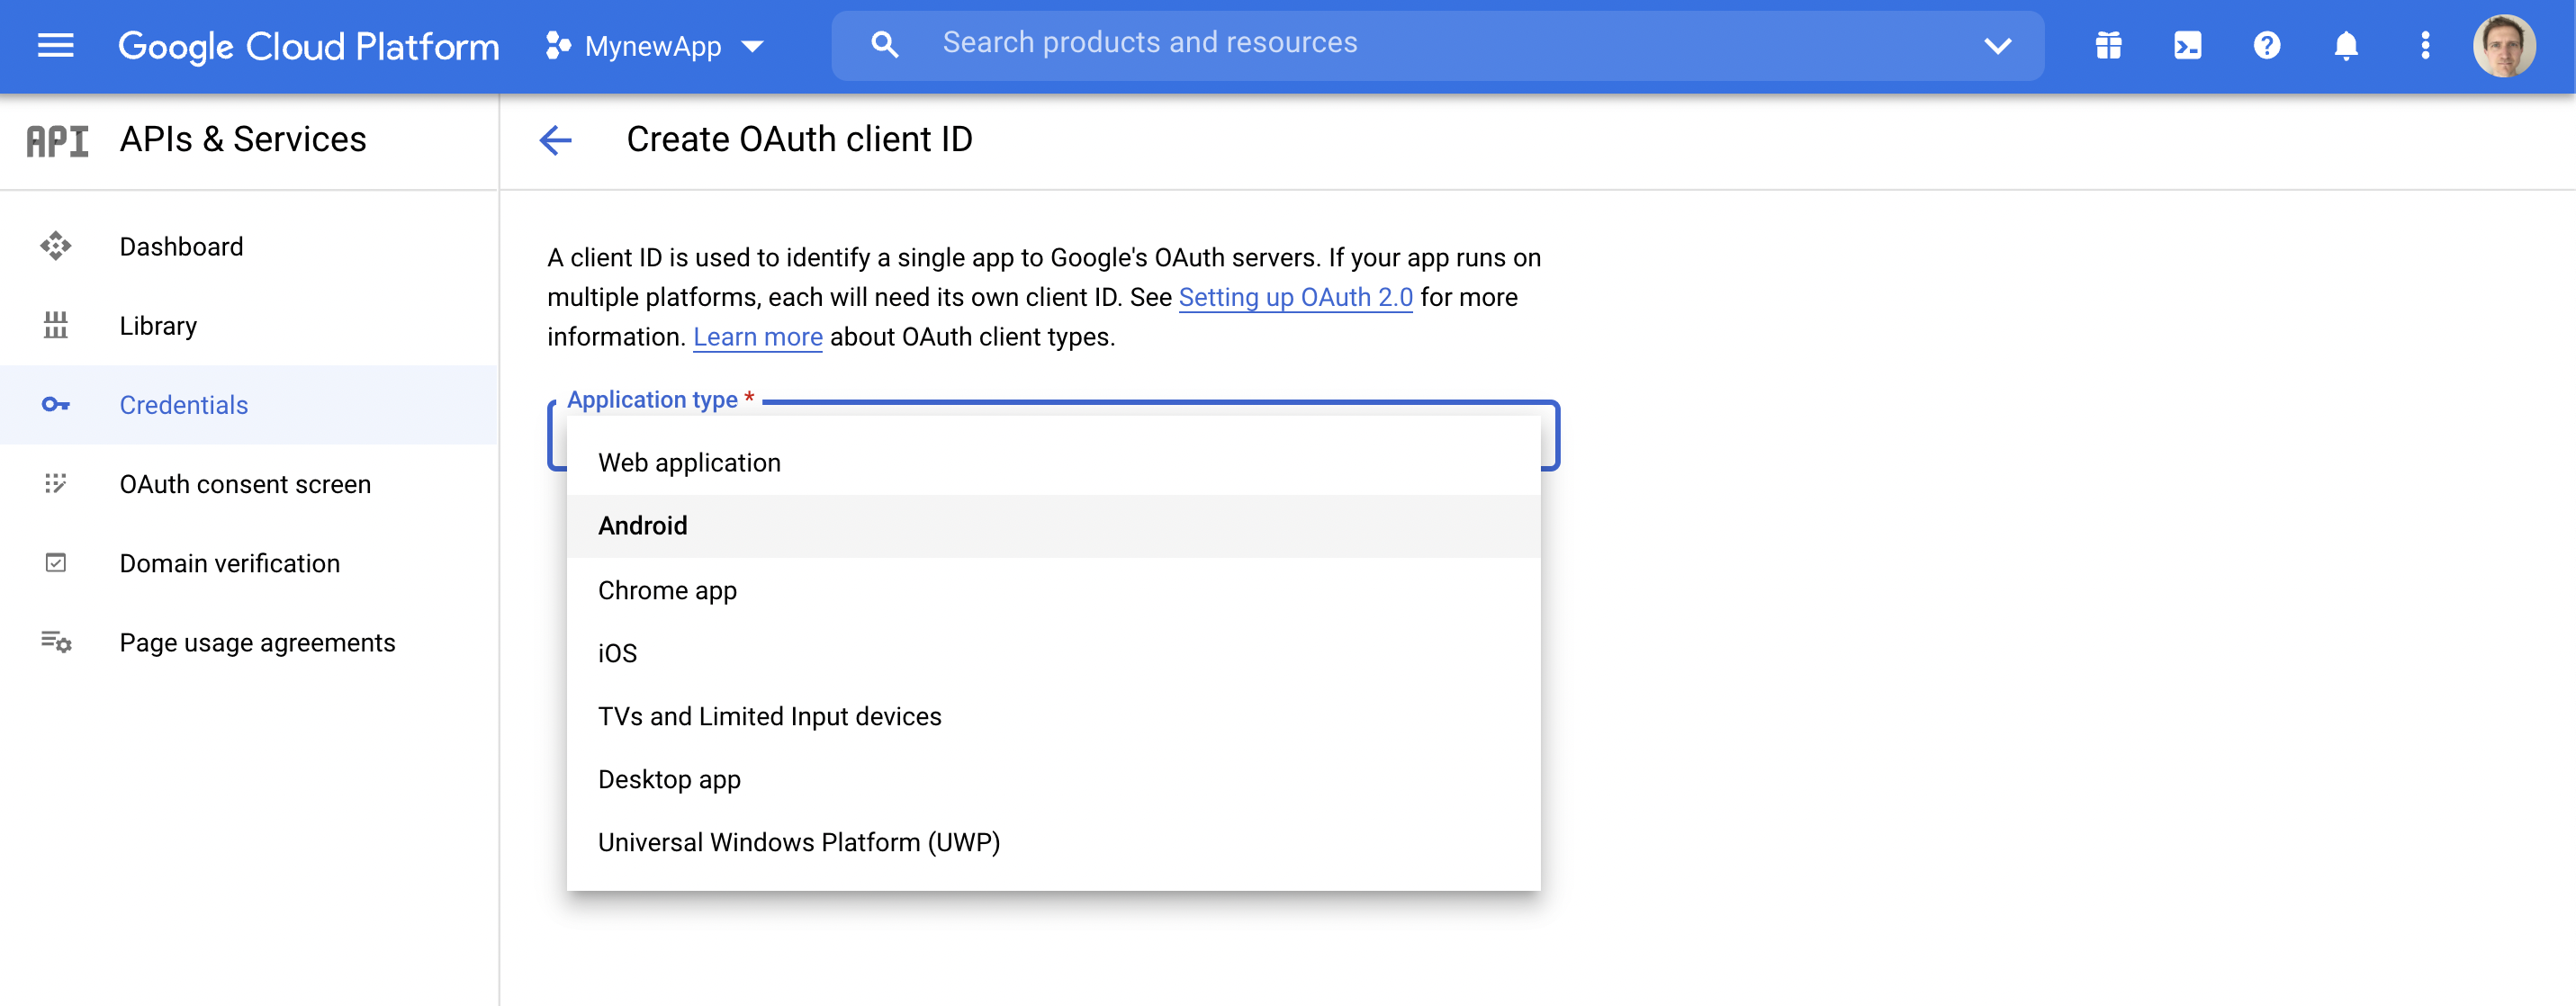Click the user profile avatar
Viewport: 2576px width, 1006px height.
pyautogui.click(x=2503, y=46)
